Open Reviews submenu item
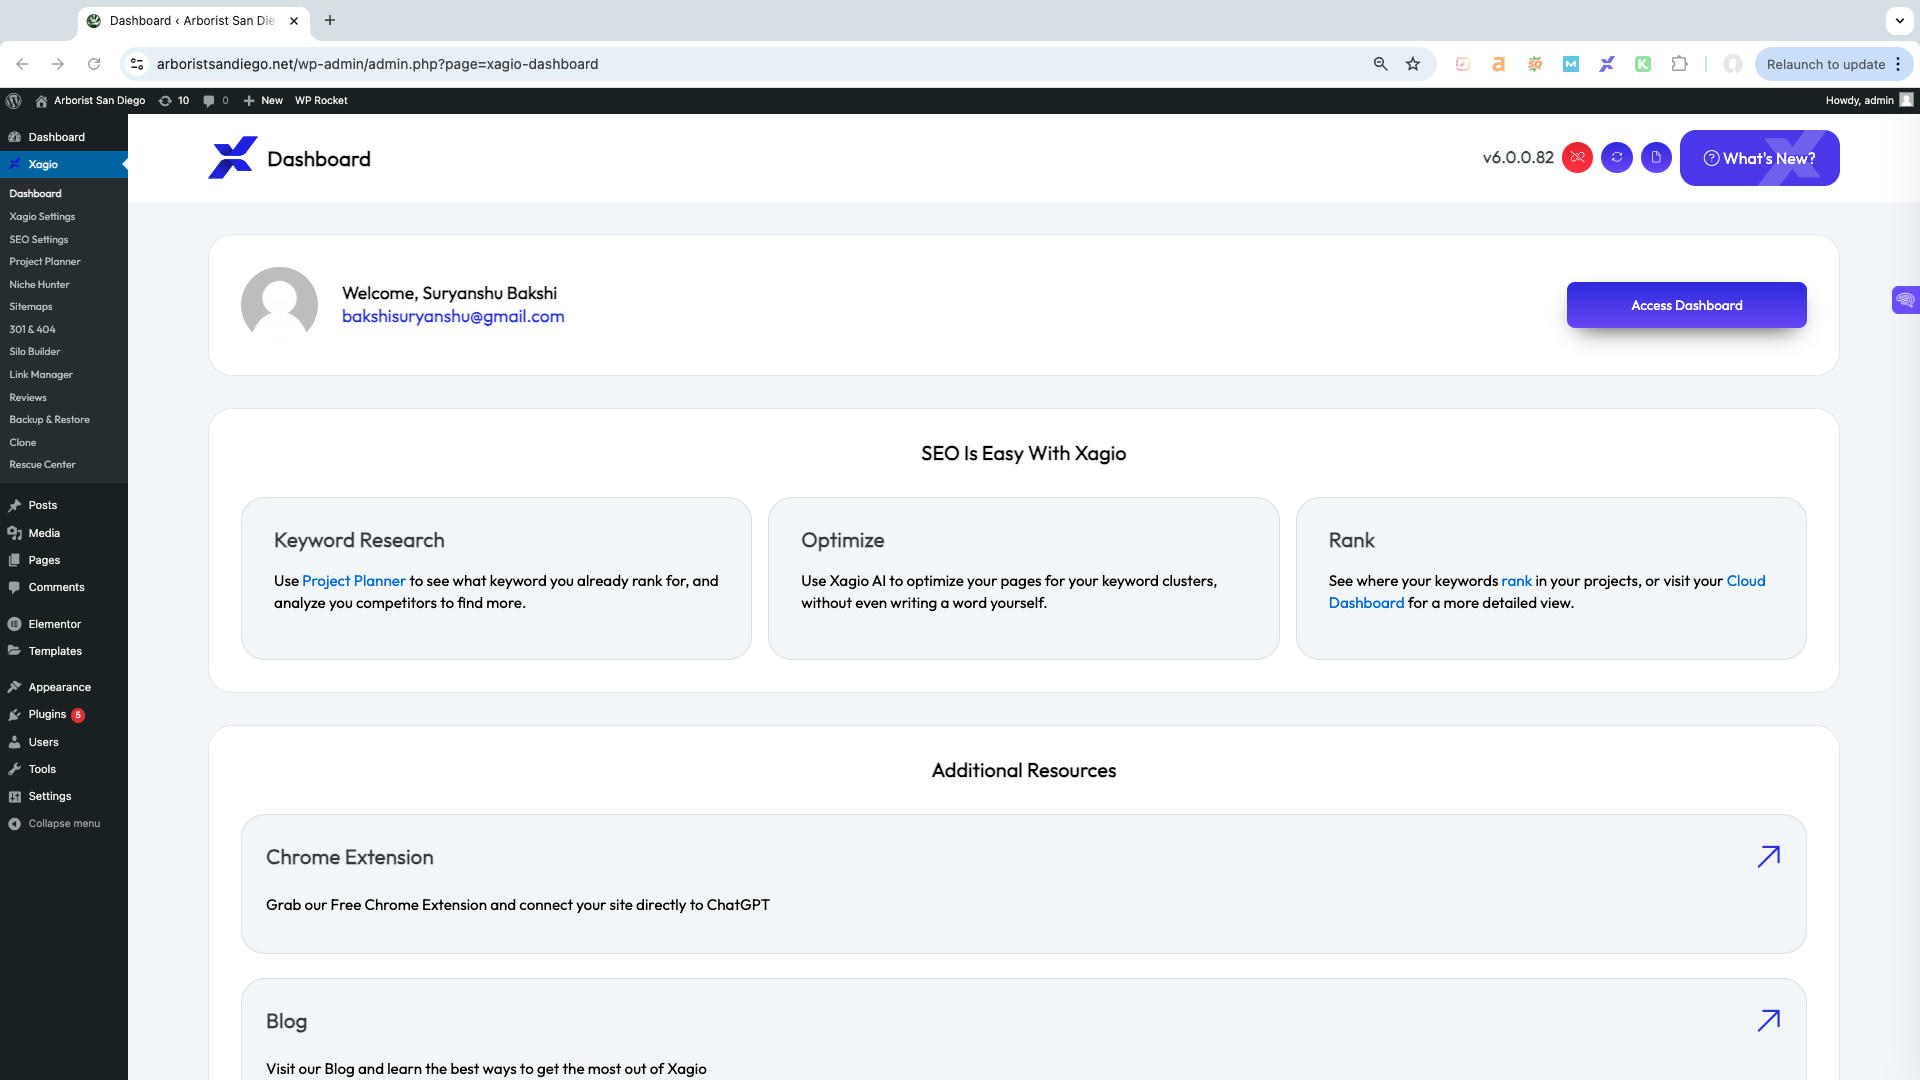1920x1080 pixels. [x=28, y=398]
